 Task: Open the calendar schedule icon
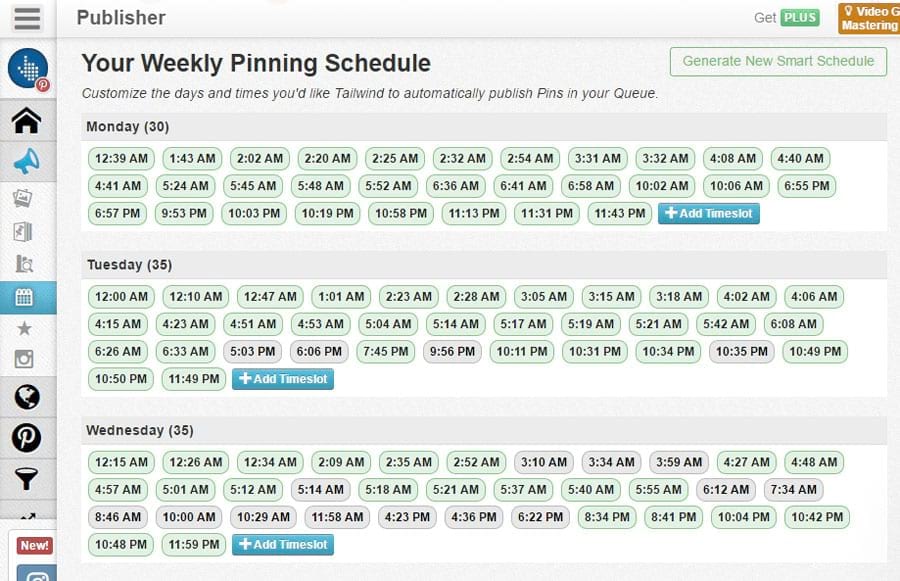27,297
